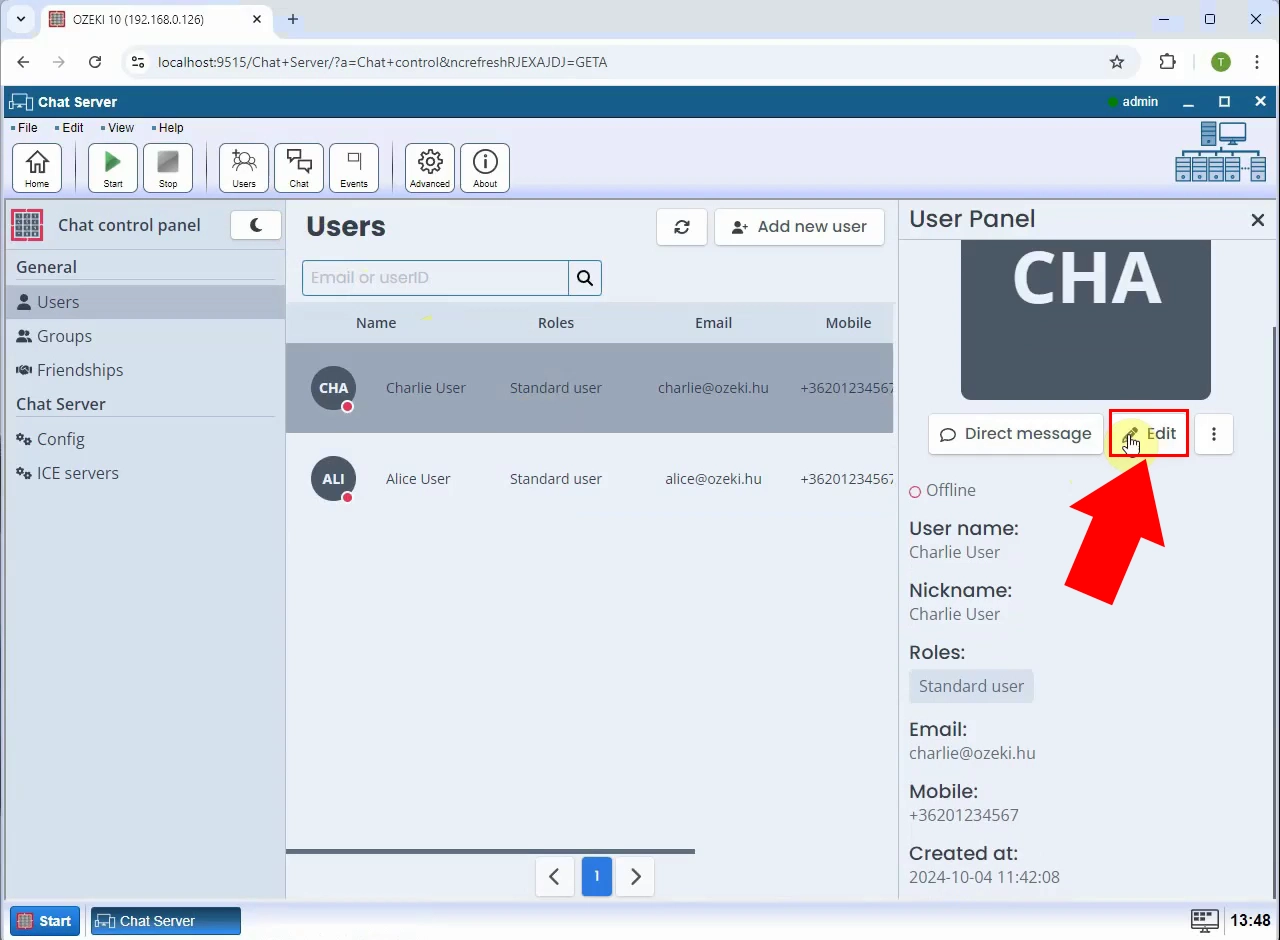The width and height of the screenshot is (1280, 940).
Task: Click Charlie's CHA avatar in list
Action: coord(333,388)
